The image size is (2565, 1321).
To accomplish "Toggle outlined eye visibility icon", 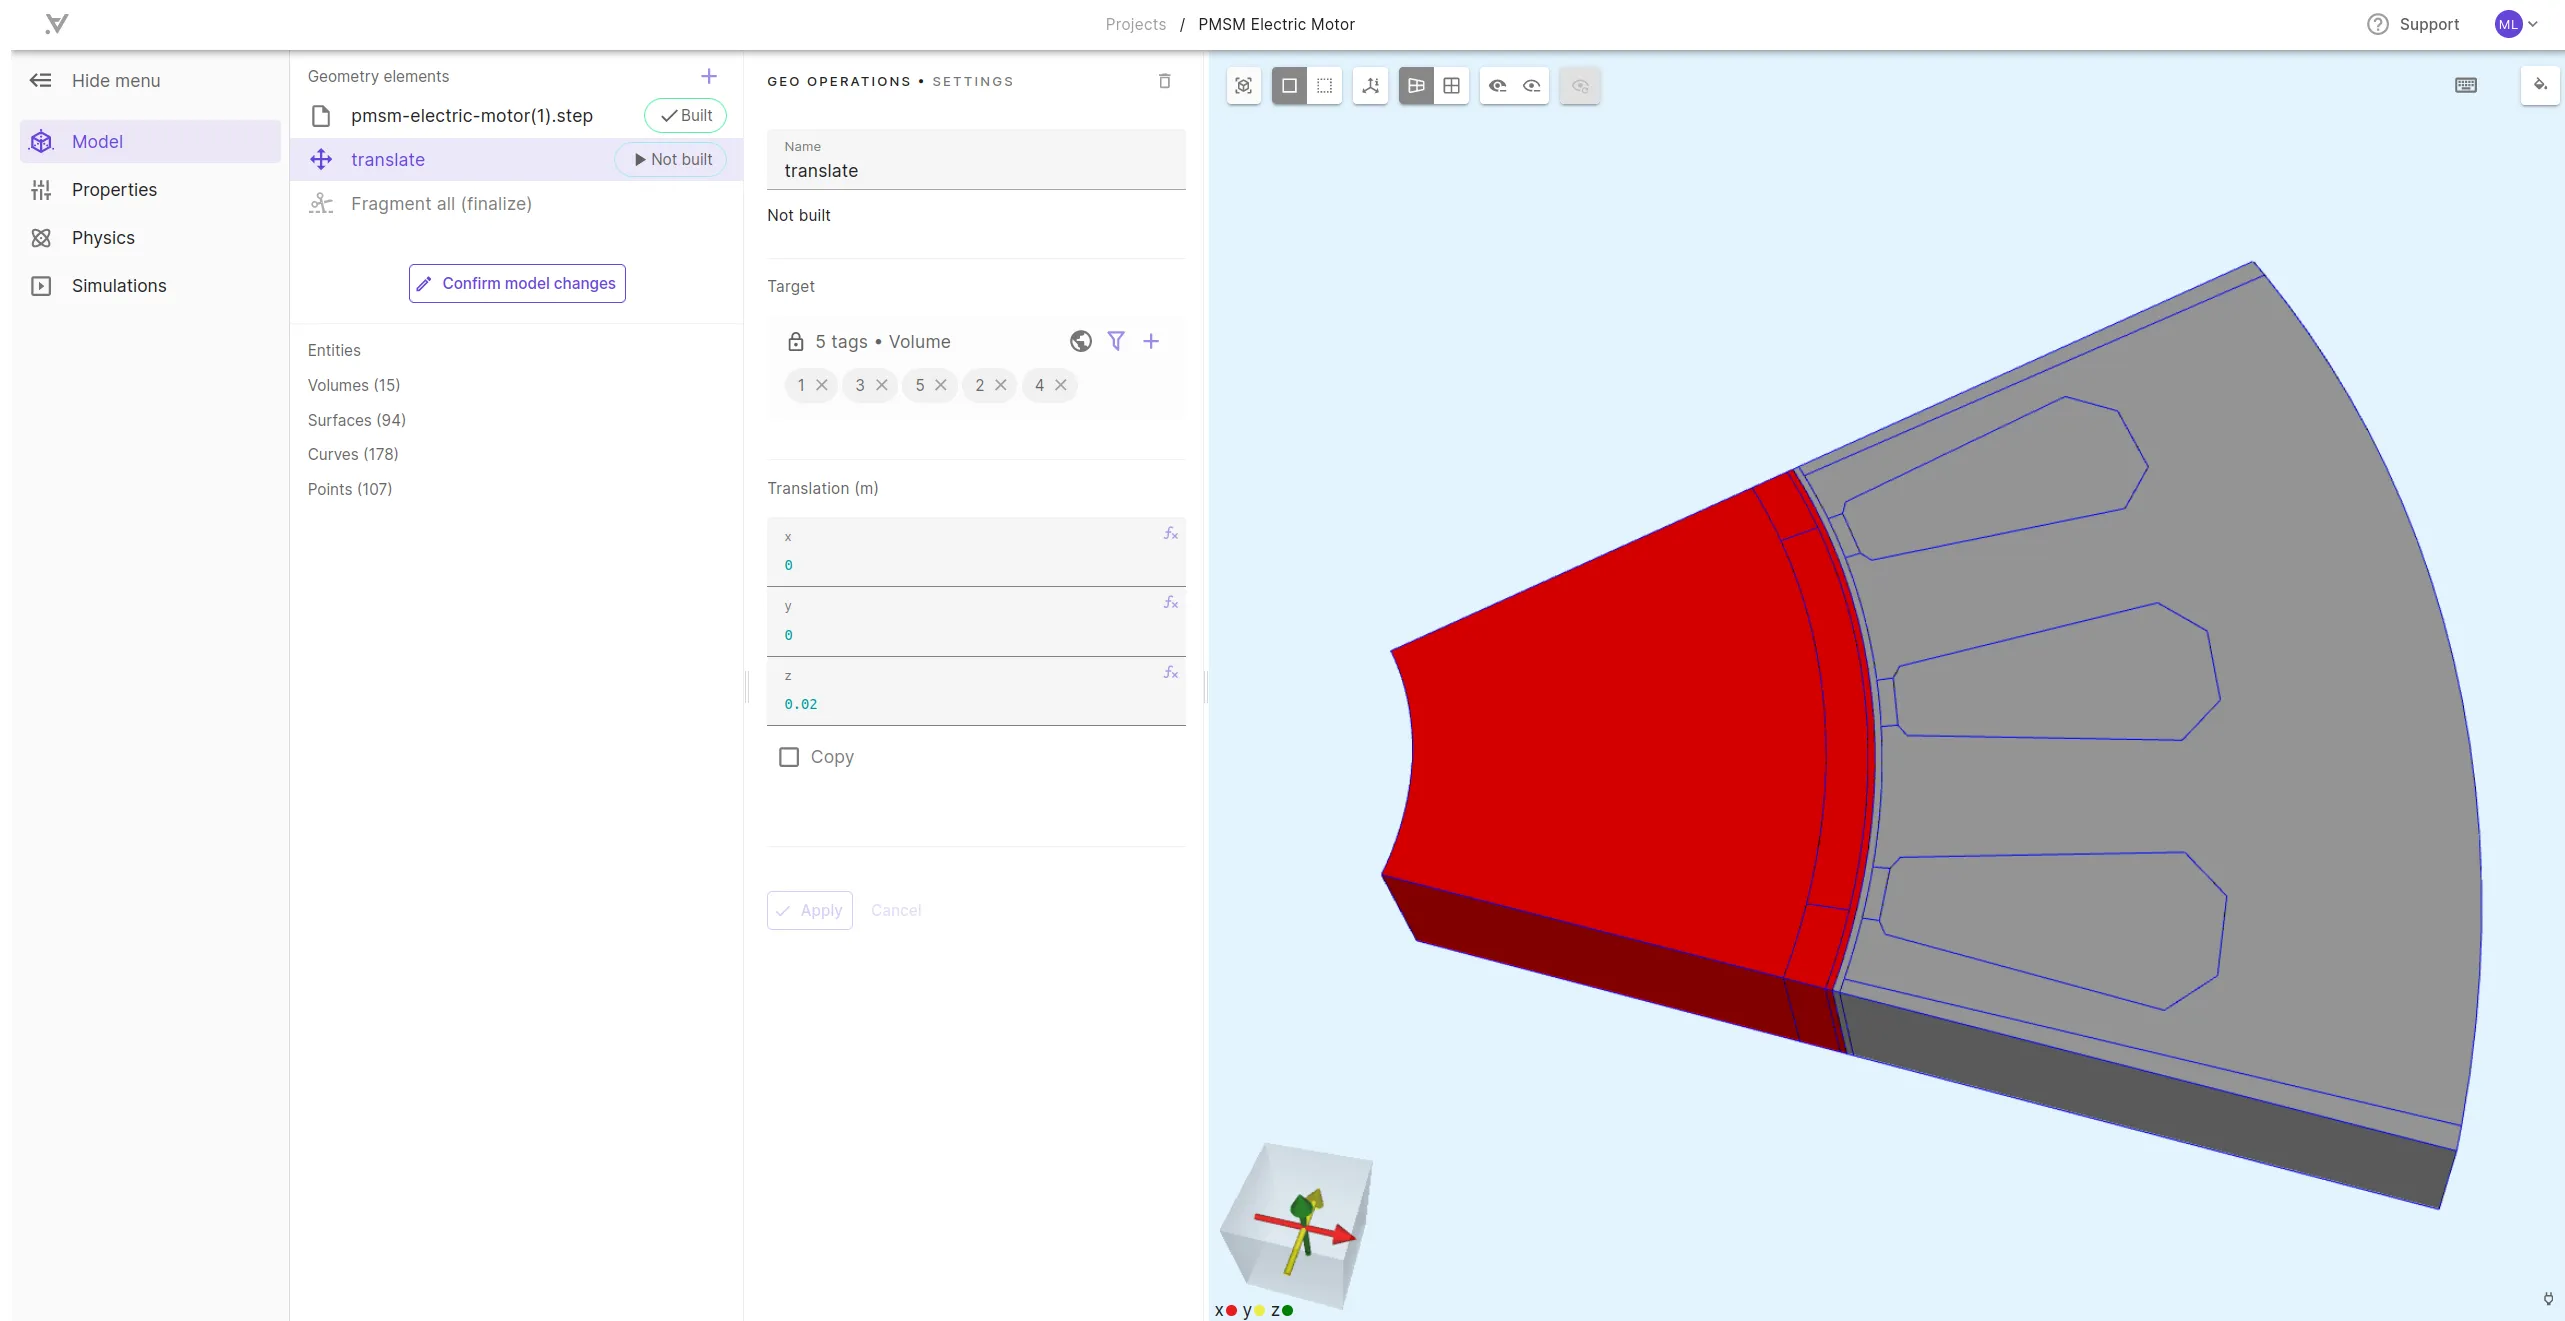I will pos(1532,86).
